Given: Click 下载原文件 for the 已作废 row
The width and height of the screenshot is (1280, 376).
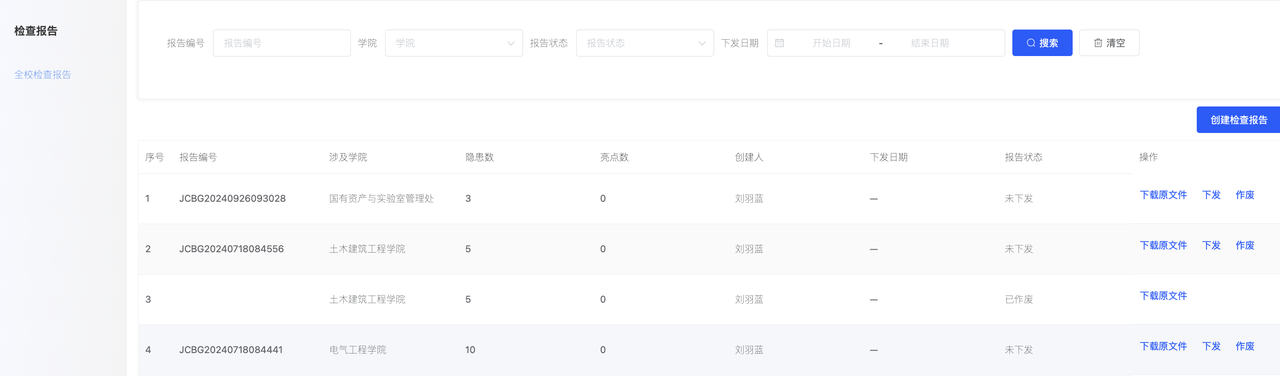Looking at the screenshot, I should tap(1163, 296).
